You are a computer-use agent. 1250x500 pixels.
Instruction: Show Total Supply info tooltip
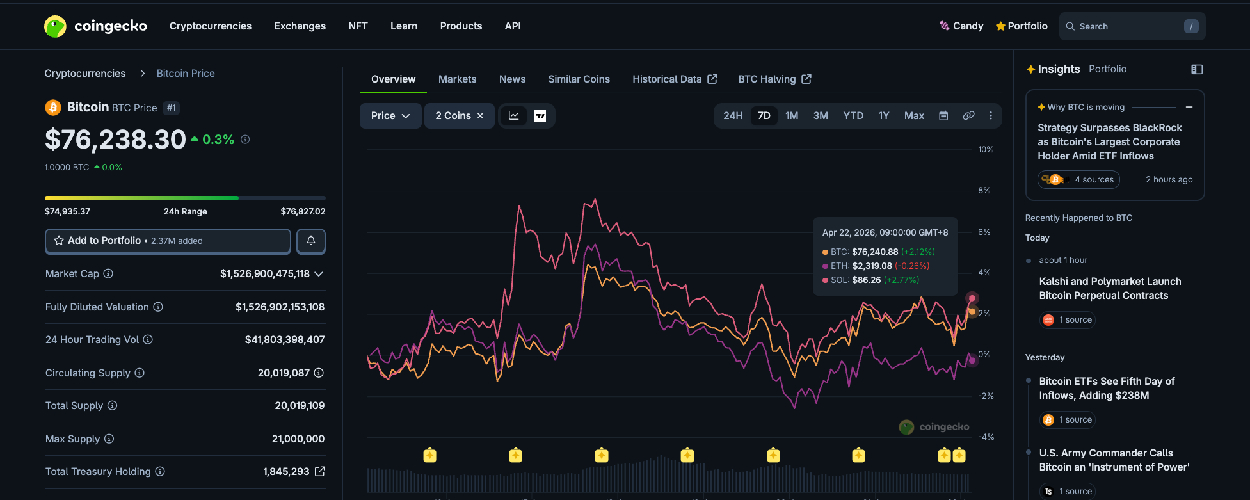112,406
